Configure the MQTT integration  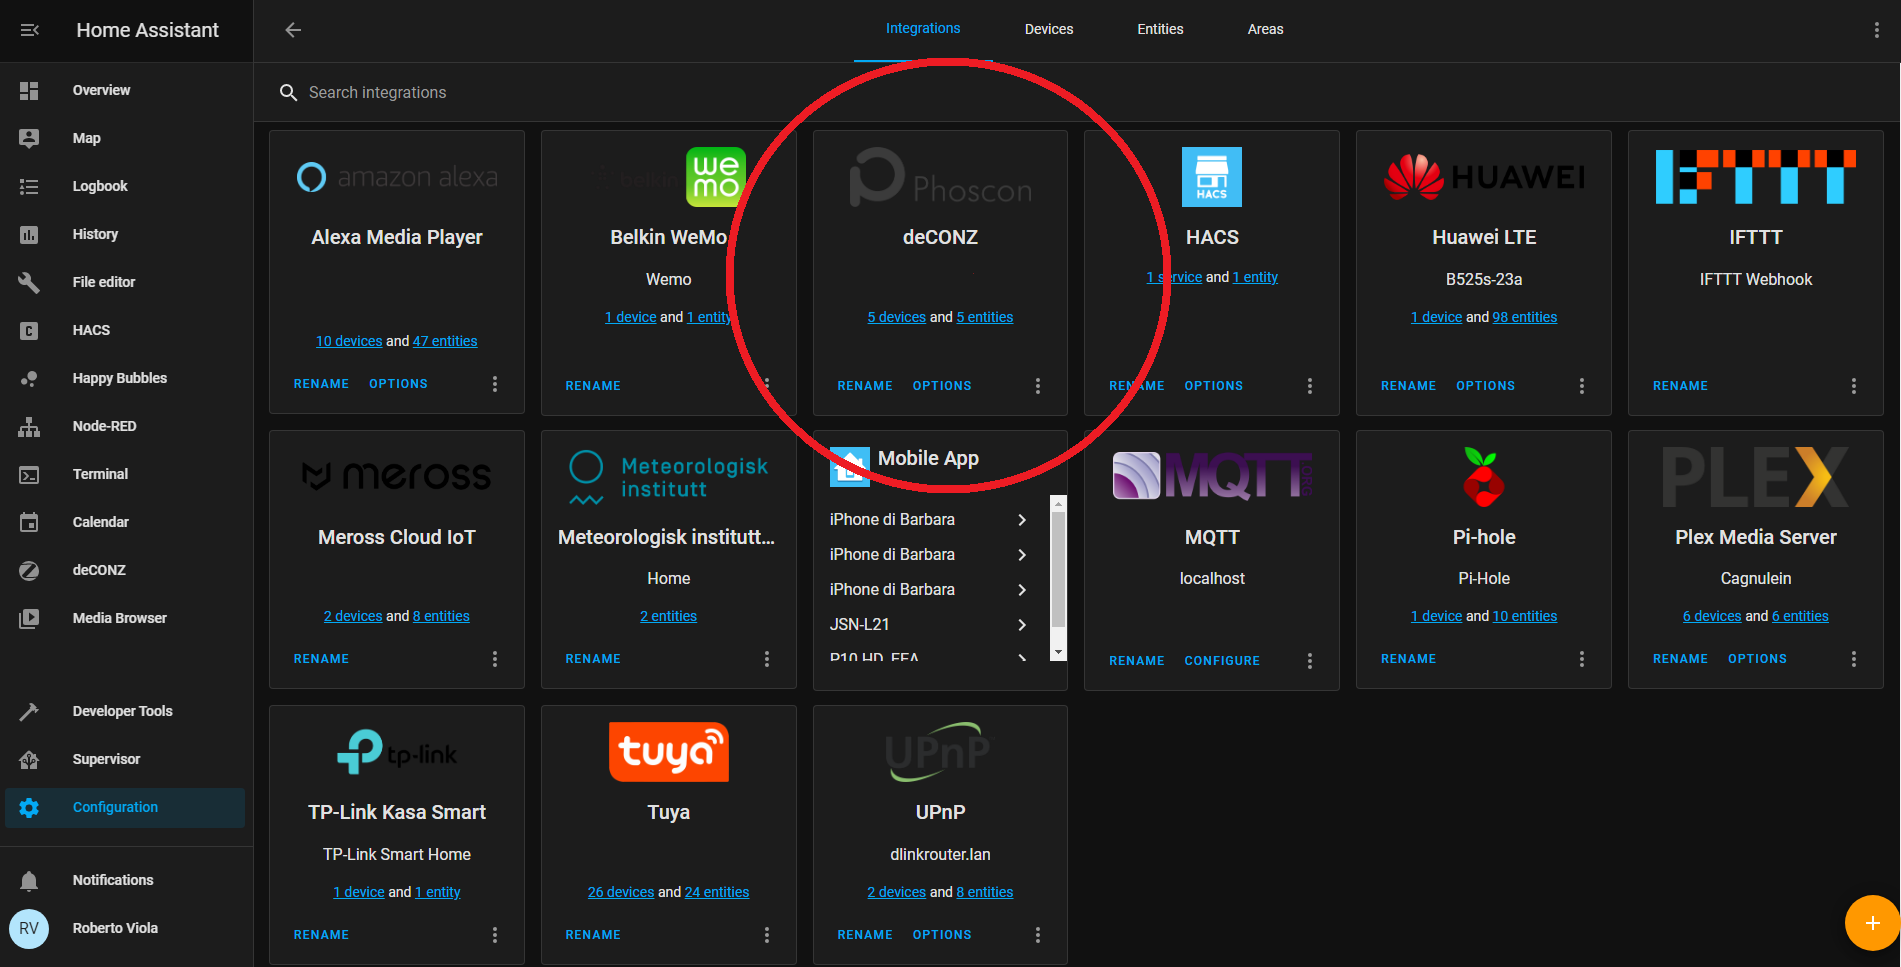click(1222, 661)
